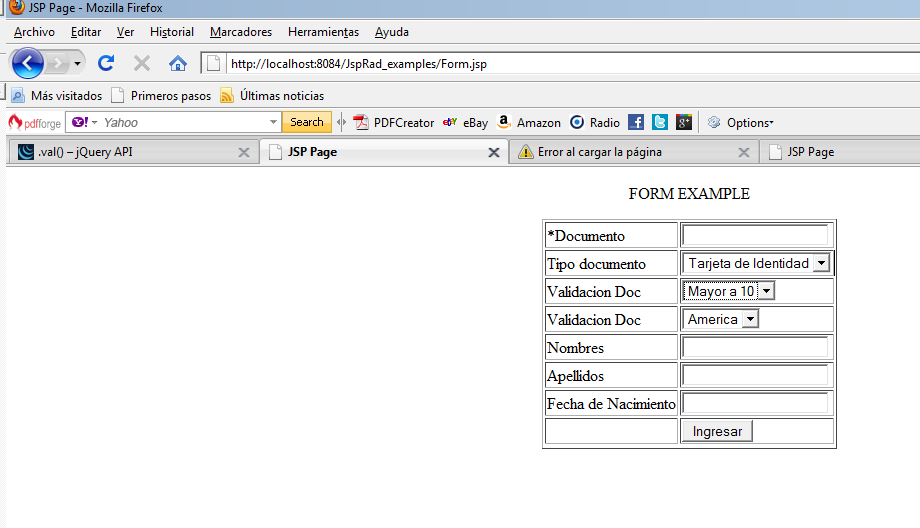The width and height of the screenshot is (920, 528).
Task: Click the browser Back arrow button
Action: [27, 63]
